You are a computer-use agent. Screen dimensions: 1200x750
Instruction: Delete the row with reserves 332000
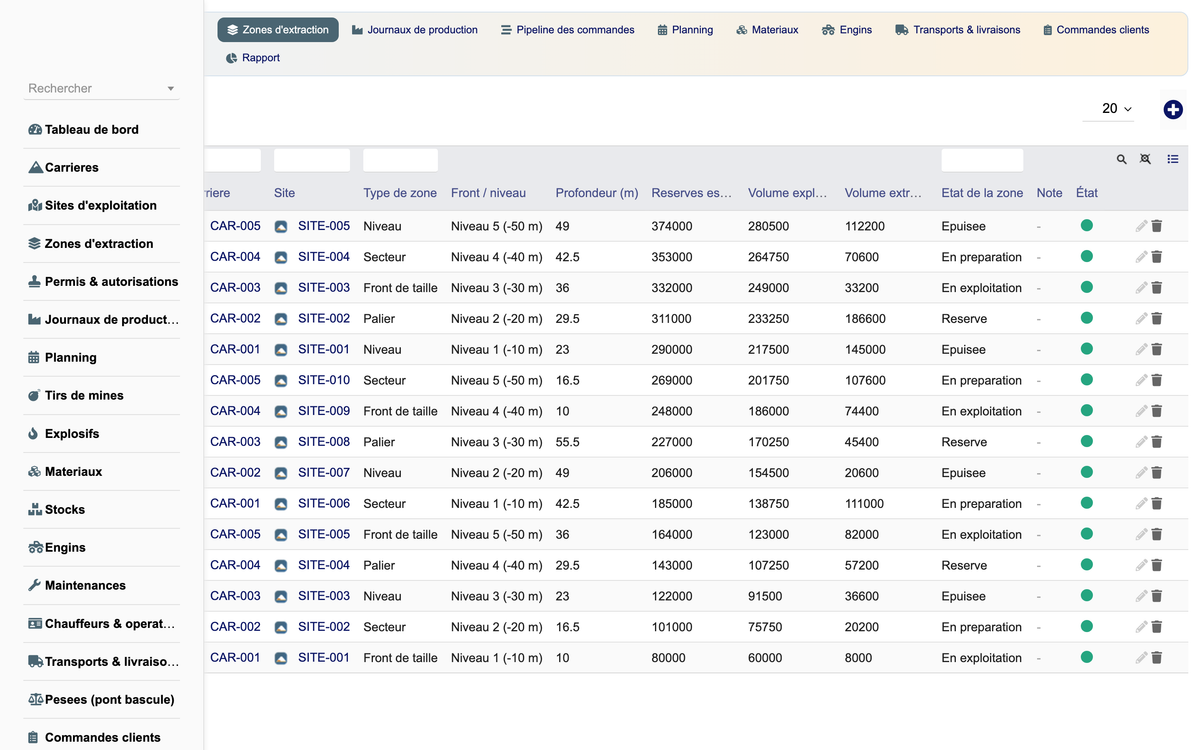[1157, 288]
